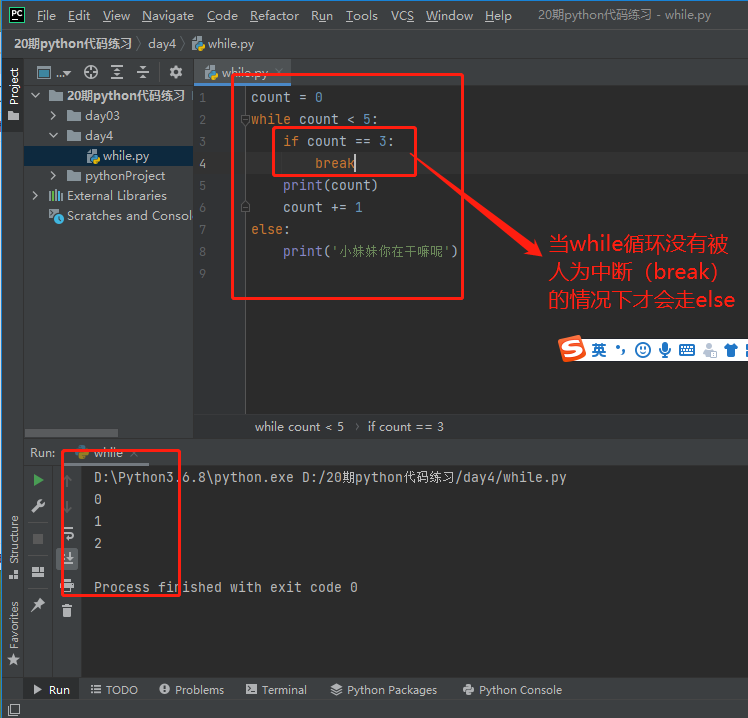This screenshot has height=718, width=748.
Task: Switch Sogou input language 英 button
Action: coord(599,350)
